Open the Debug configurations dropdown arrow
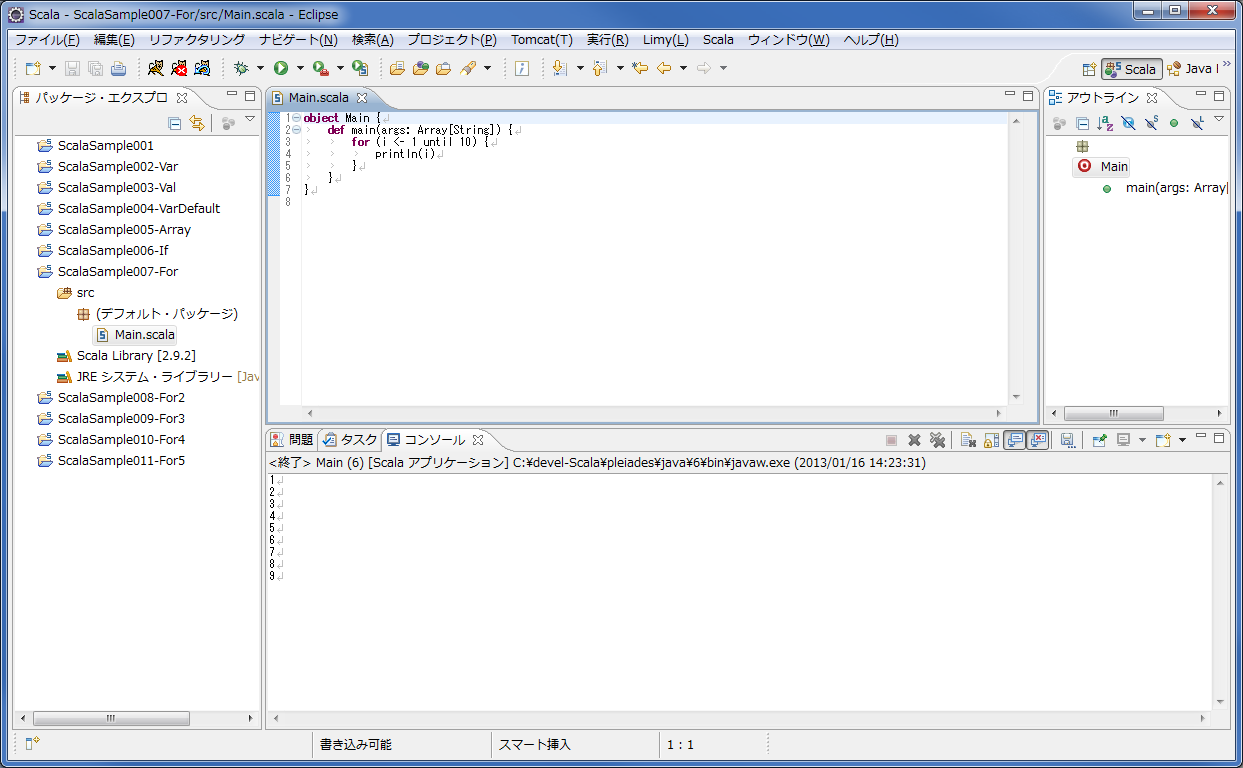The width and height of the screenshot is (1243, 768). coord(260,68)
